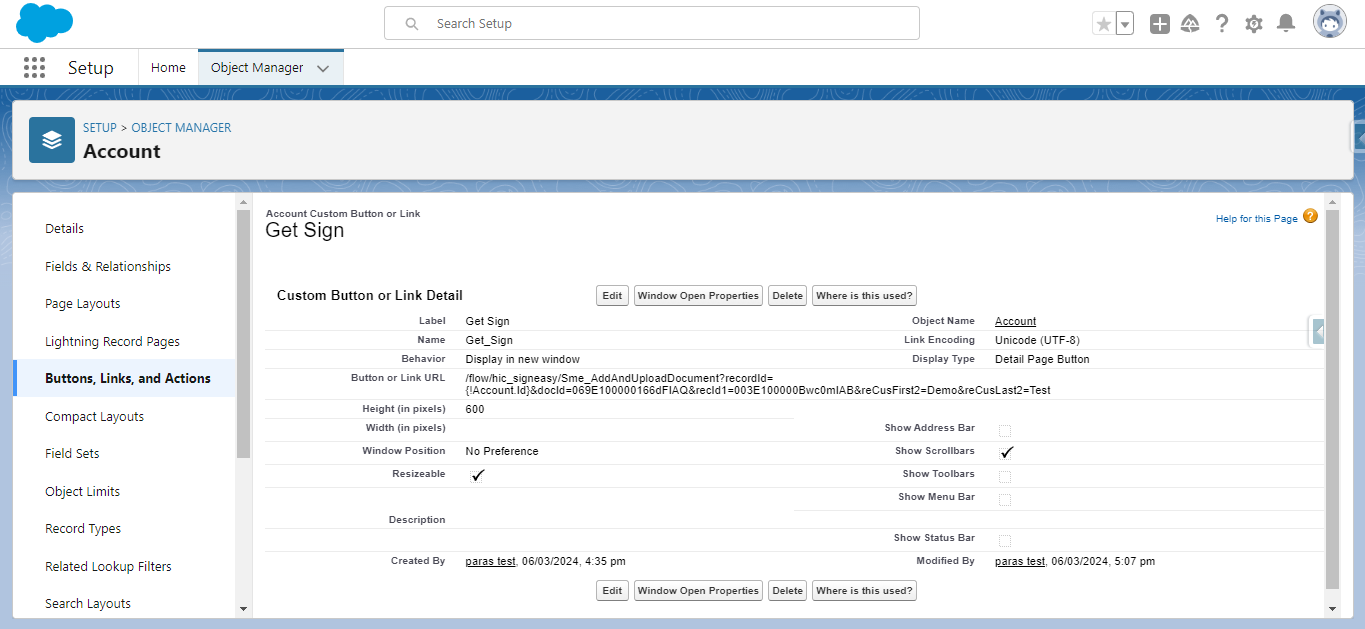Click the sidebar scroll down arrow
The image size is (1365, 629).
(x=243, y=608)
